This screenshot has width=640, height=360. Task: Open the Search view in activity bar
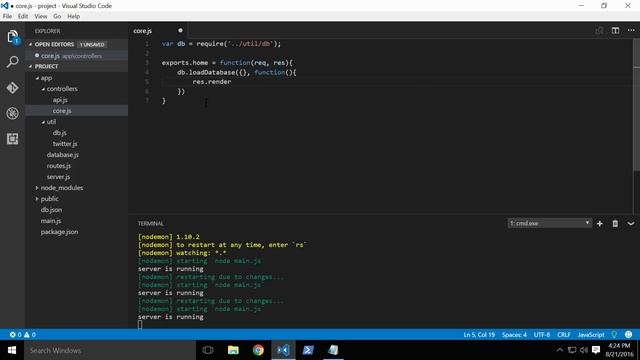pos(13,62)
